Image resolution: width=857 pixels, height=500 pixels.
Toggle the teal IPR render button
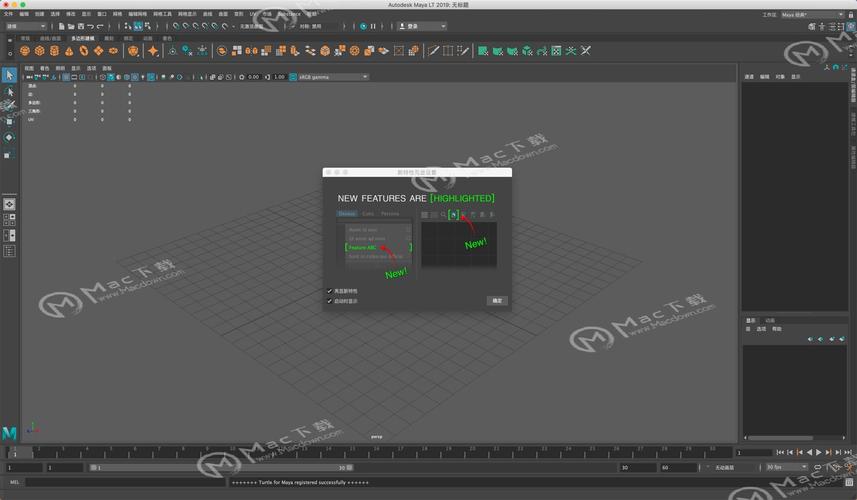(x=363, y=26)
